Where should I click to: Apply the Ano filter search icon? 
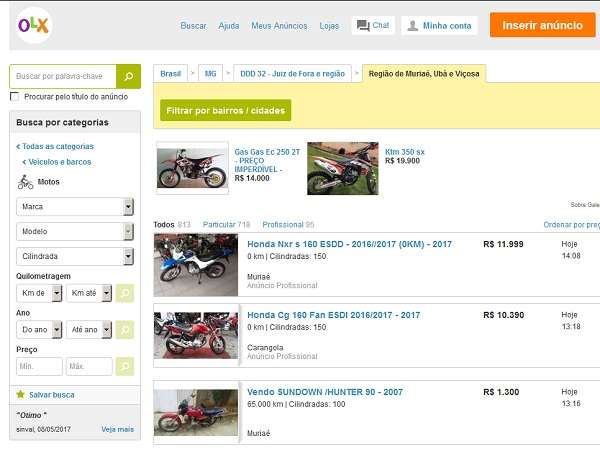click(x=125, y=329)
